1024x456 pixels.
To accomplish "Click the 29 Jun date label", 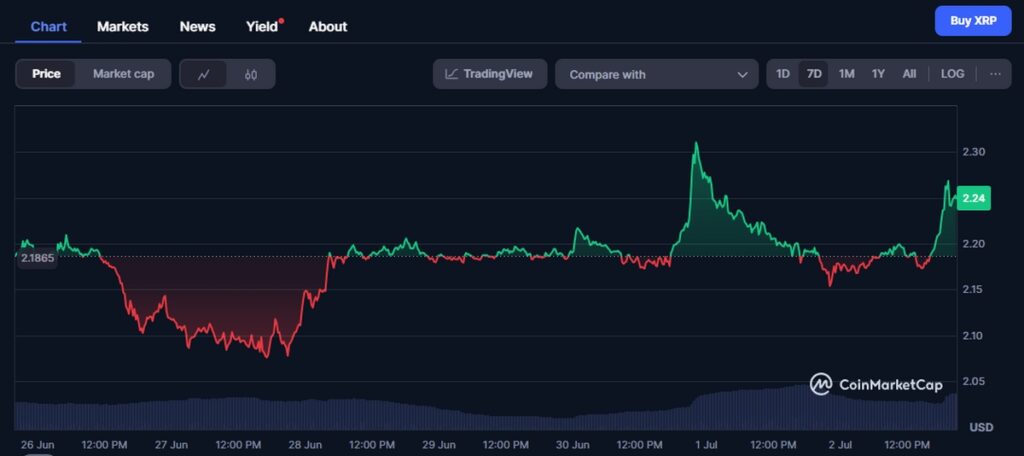I will [x=438, y=445].
